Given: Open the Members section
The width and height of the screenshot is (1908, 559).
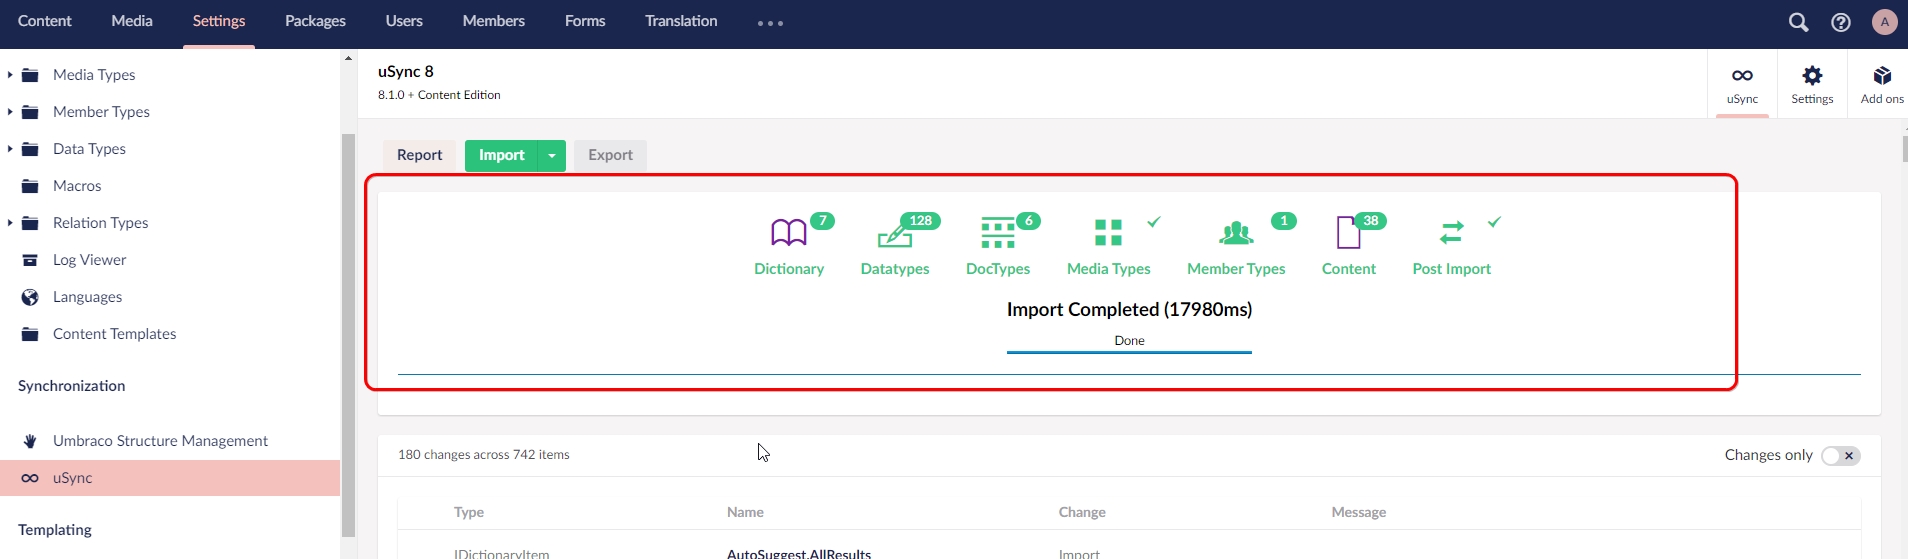Looking at the screenshot, I should tap(494, 21).
